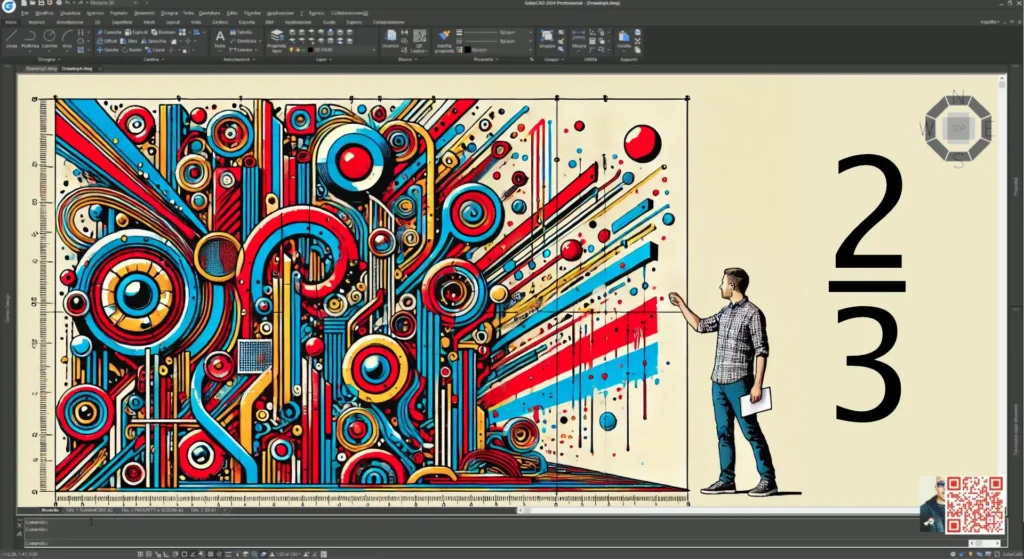Open the File menu
Image resolution: width=1024 pixels, height=559 pixels.
pyautogui.click(x=25, y=13)
